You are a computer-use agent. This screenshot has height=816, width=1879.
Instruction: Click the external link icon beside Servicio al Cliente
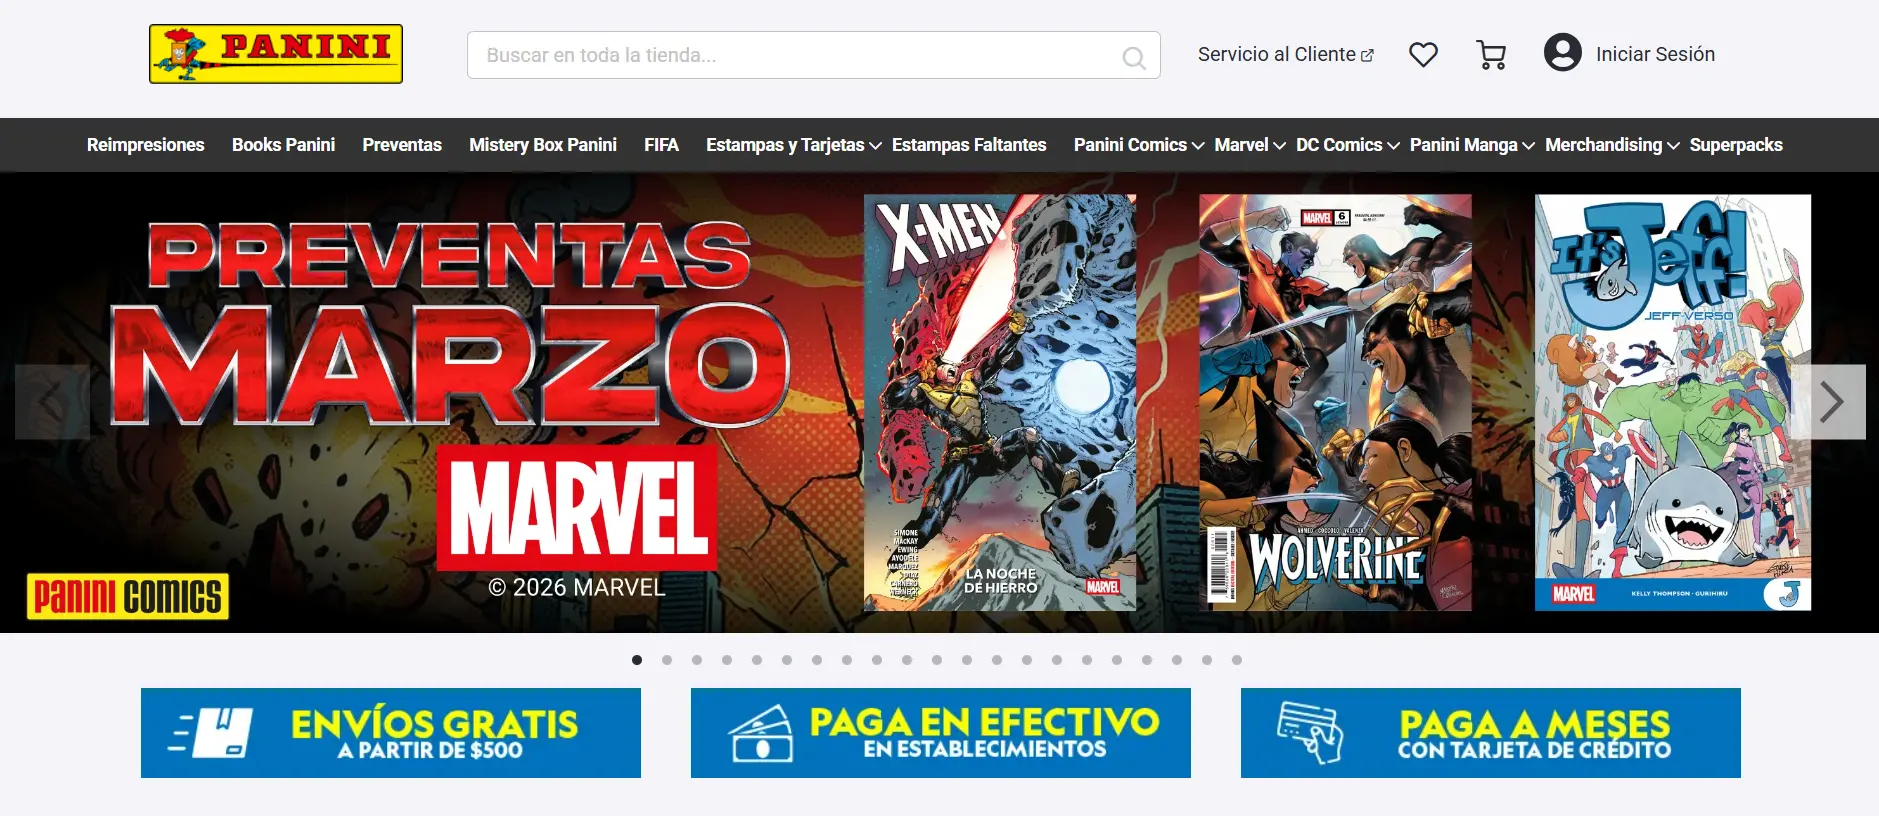1367,55
